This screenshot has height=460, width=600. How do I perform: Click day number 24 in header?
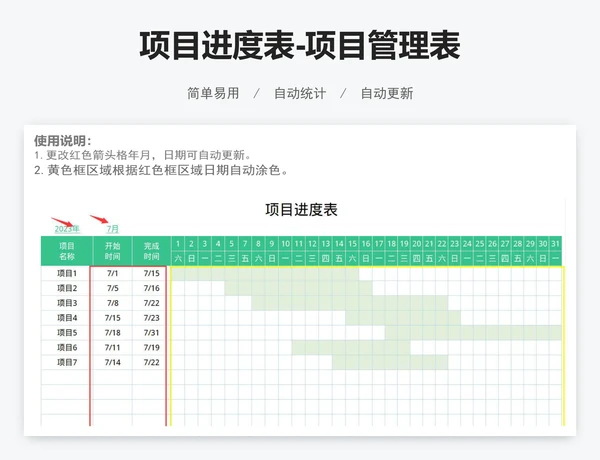click(x=467, y=244)
